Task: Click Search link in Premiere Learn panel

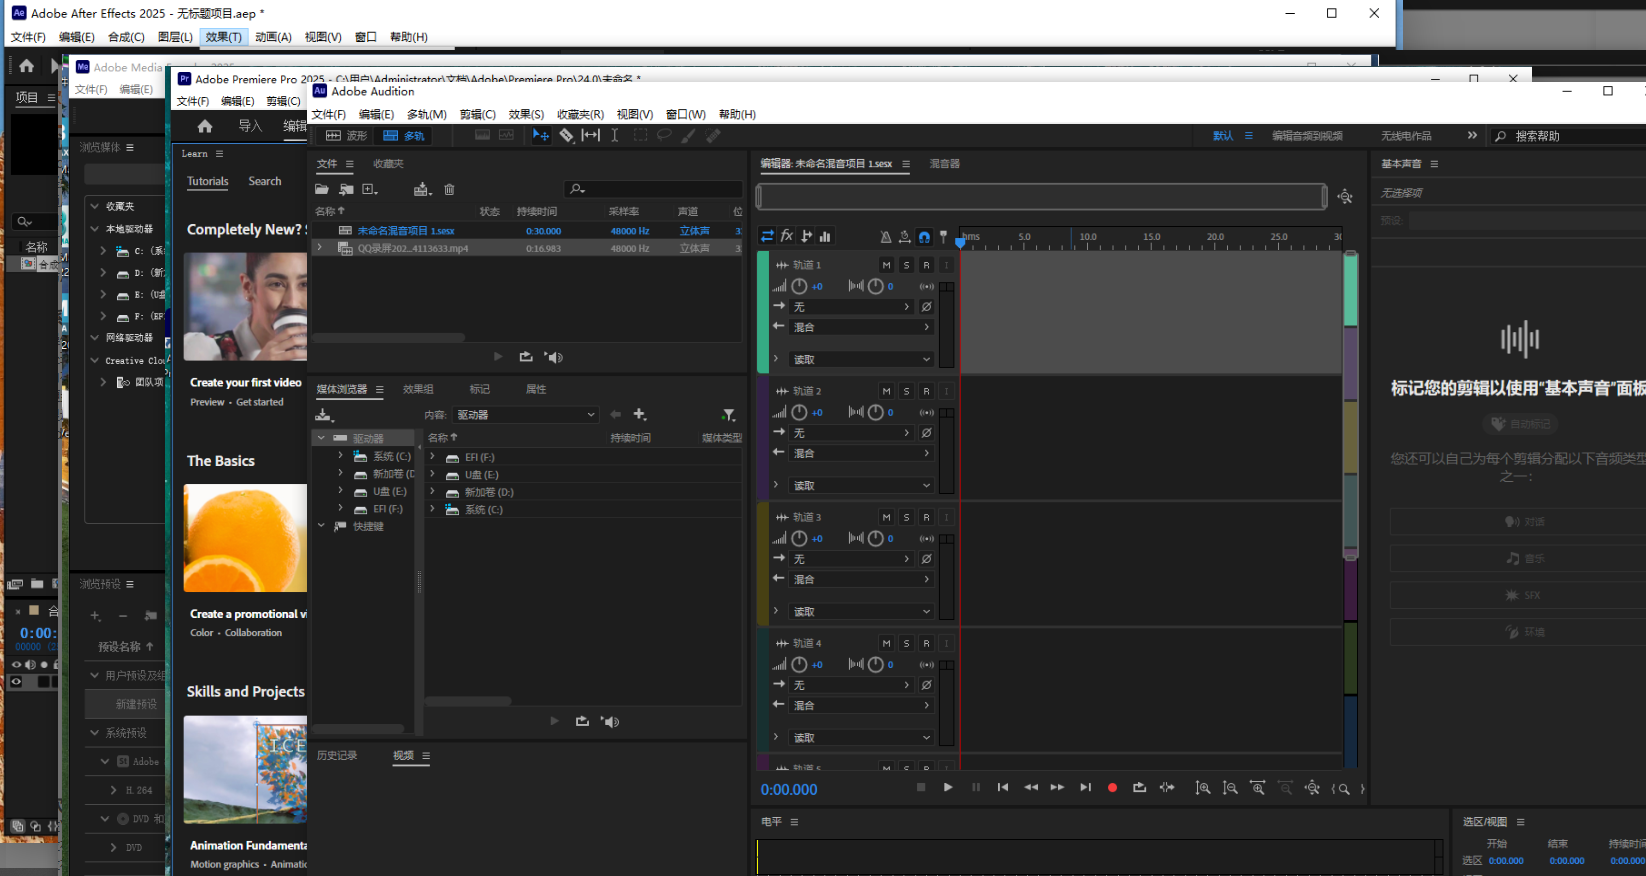Action: click(265, 181)
